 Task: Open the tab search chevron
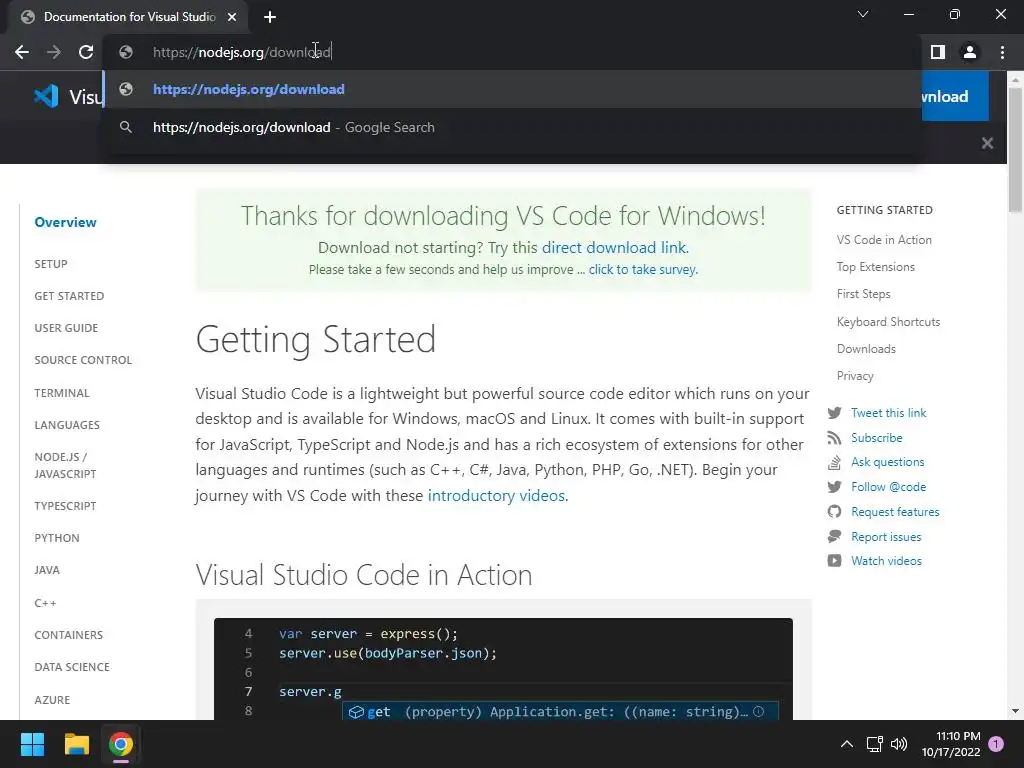click(x=863, y=14)
